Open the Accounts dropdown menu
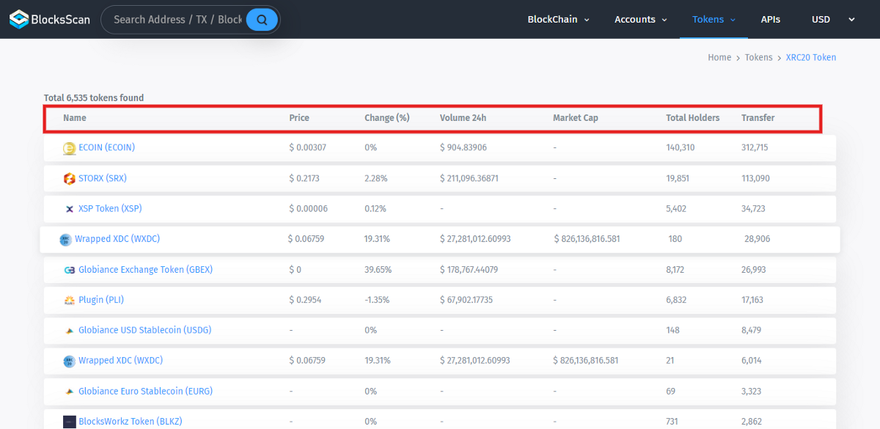This screenshot has width=880, height=429. pos(641,19)
